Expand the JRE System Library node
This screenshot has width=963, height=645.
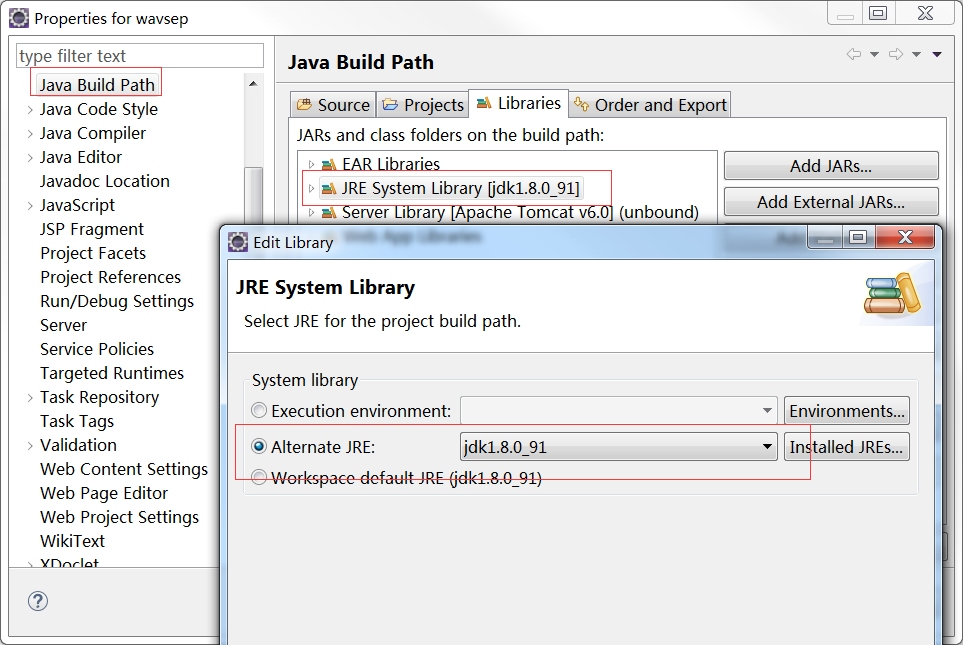tap(311, 189)
